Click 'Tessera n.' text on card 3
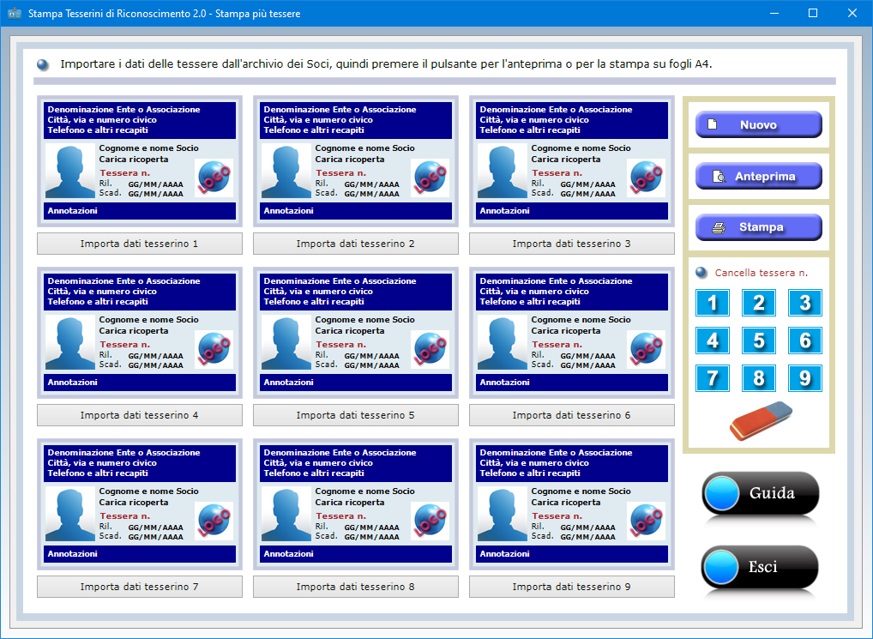The height and width of the screenshot is (639, 873). tap(557, 173)
